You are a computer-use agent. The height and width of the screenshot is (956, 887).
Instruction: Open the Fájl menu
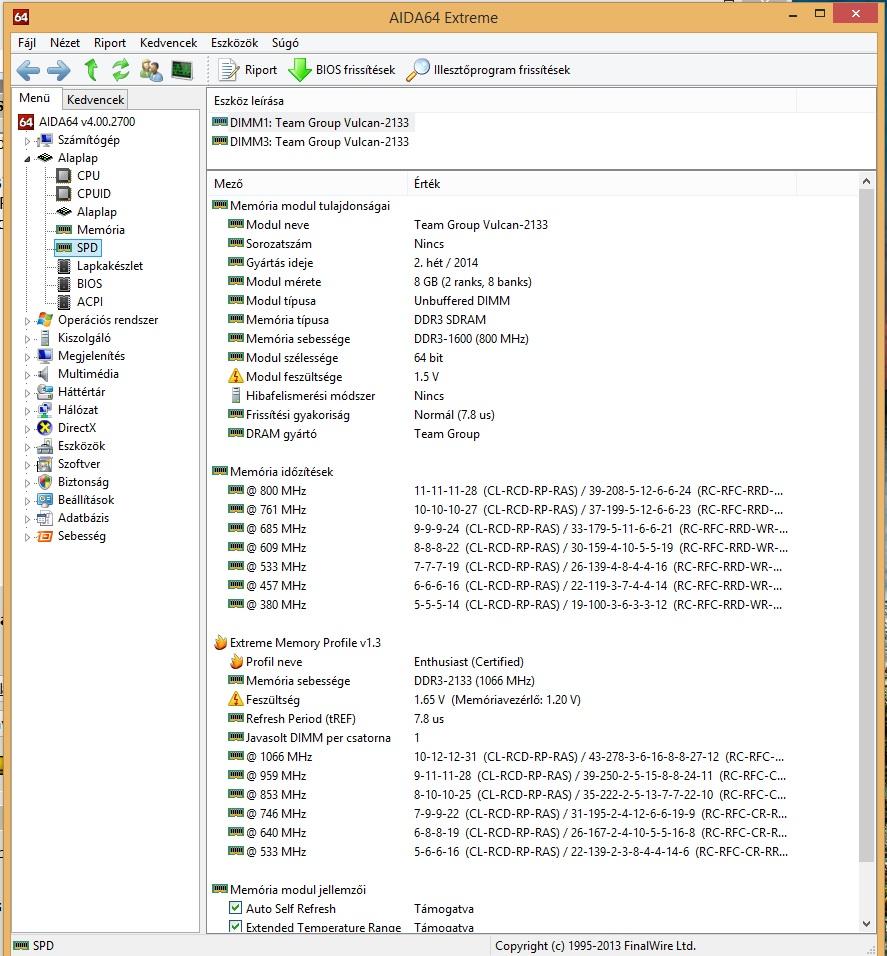click(x=27, y=43)
